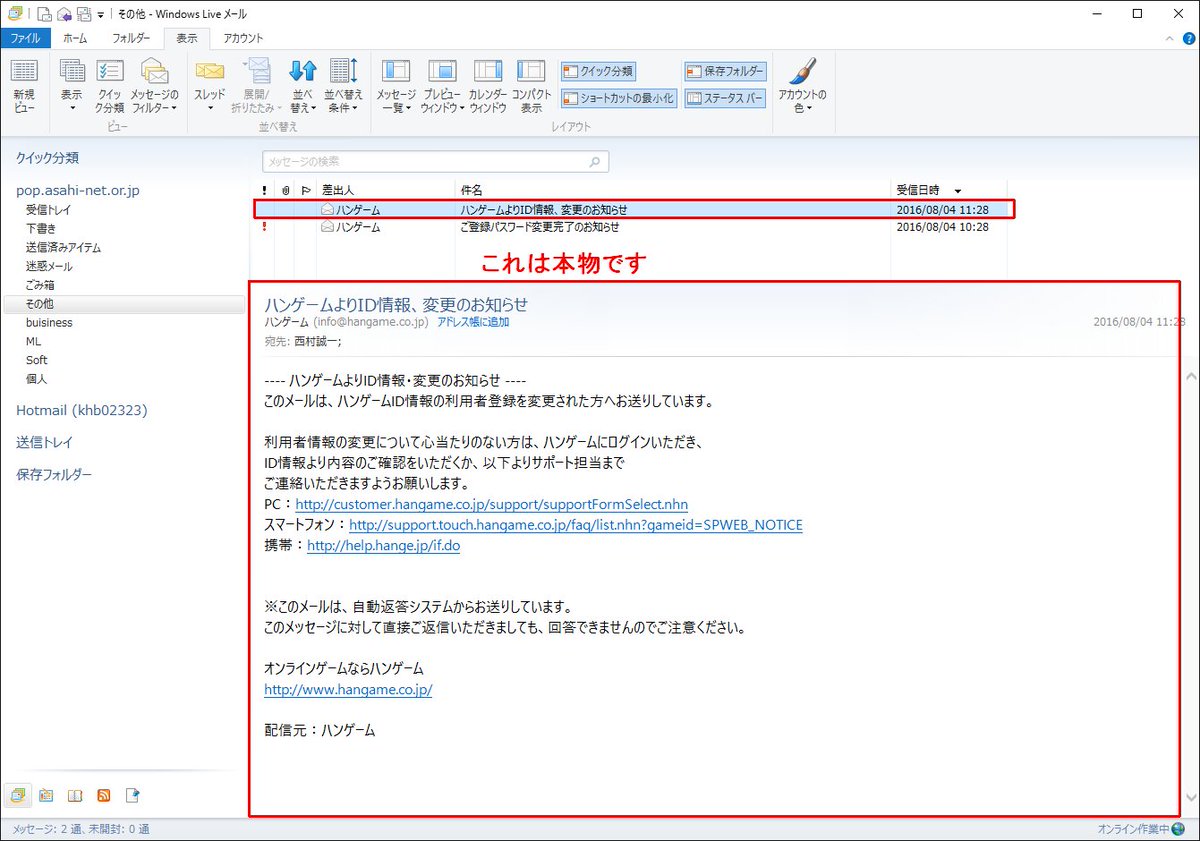Open the プレビューウィンドウ dropdown
This screenshot has height=841, width=1200.
[x=442, y=86]
